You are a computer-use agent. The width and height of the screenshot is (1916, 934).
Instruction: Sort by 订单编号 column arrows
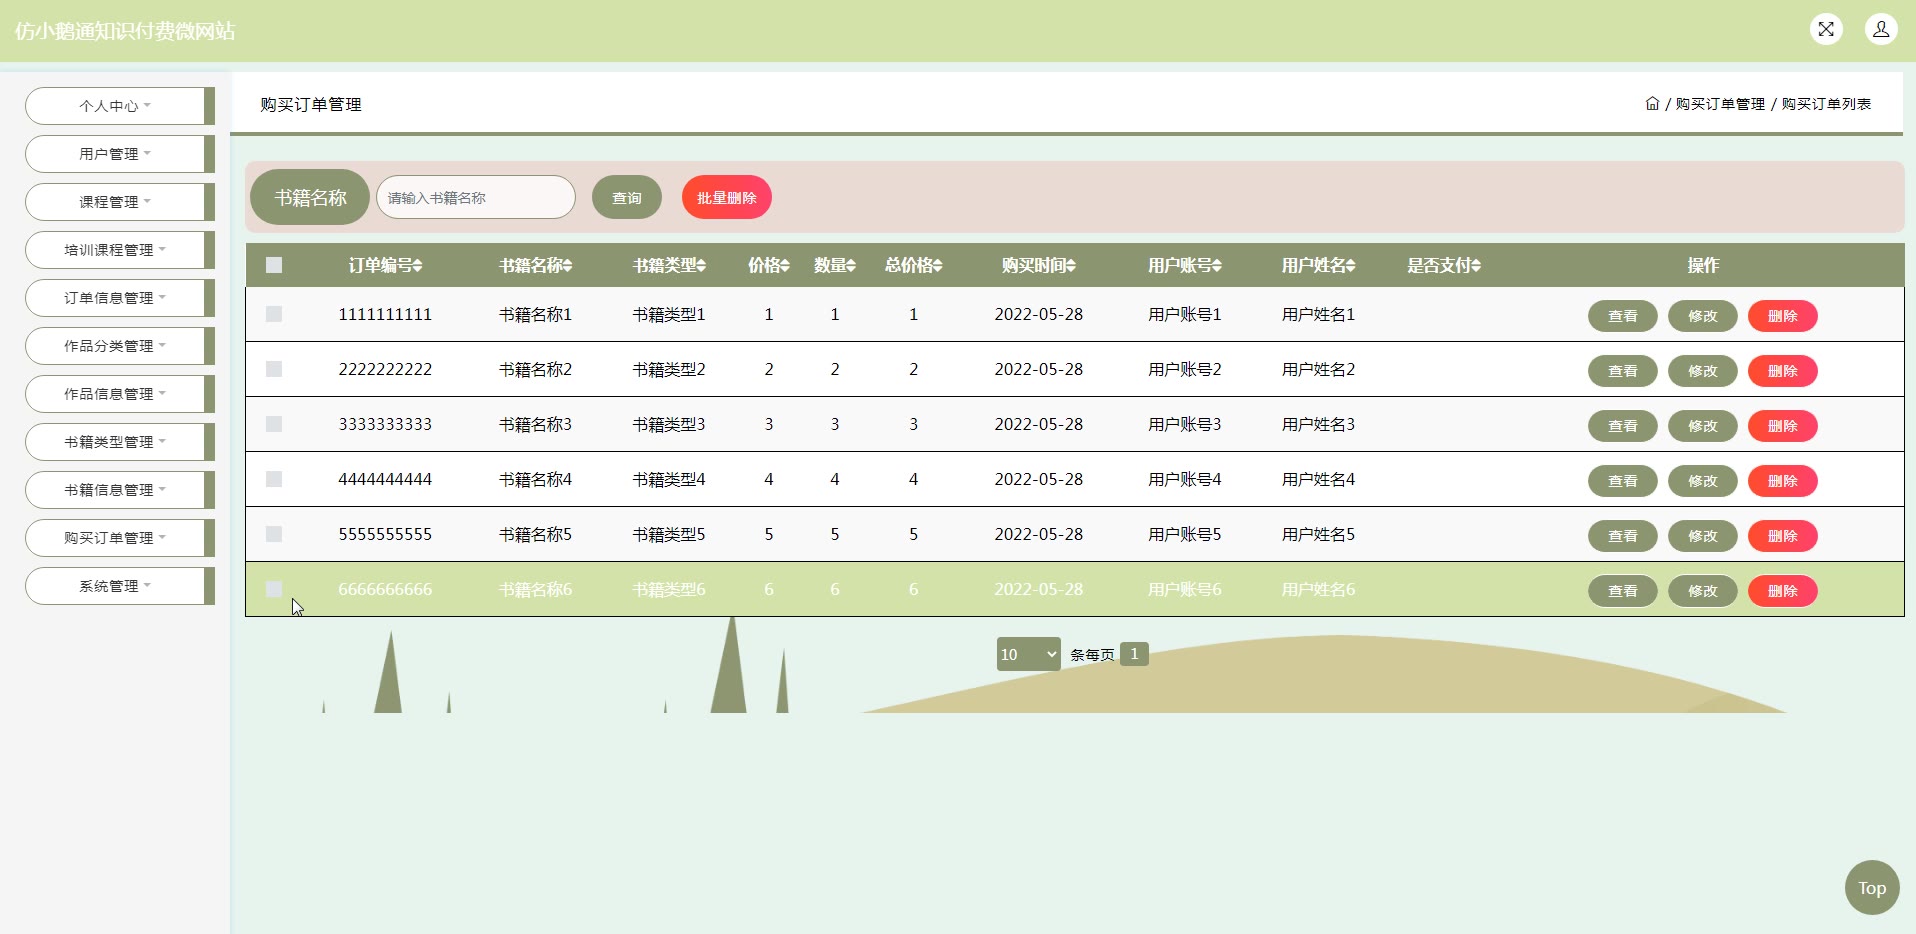(417, 266)
